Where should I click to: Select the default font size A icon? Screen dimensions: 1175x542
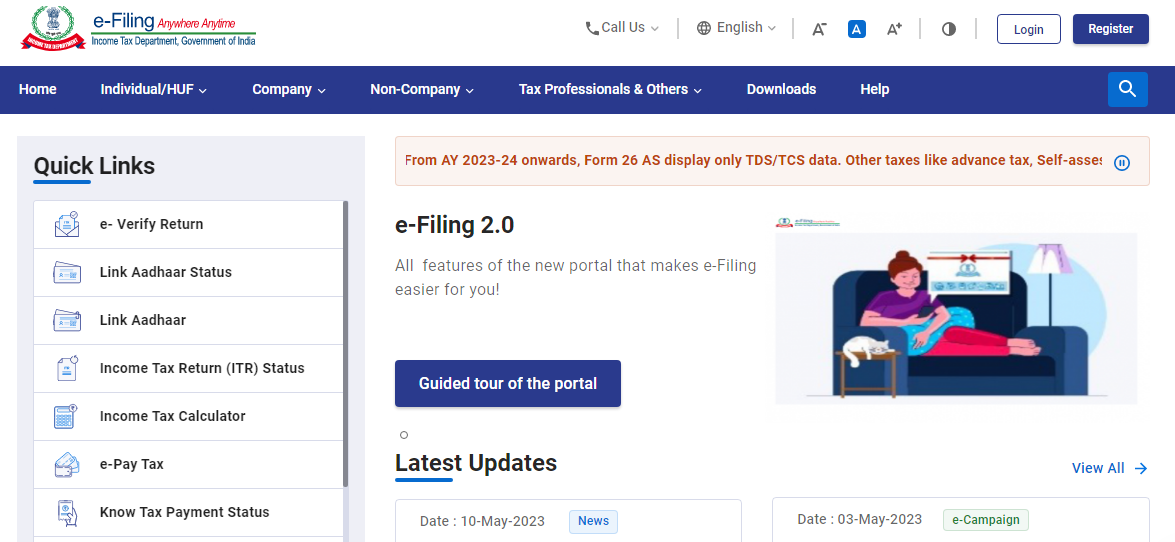[x=857, y=29]
